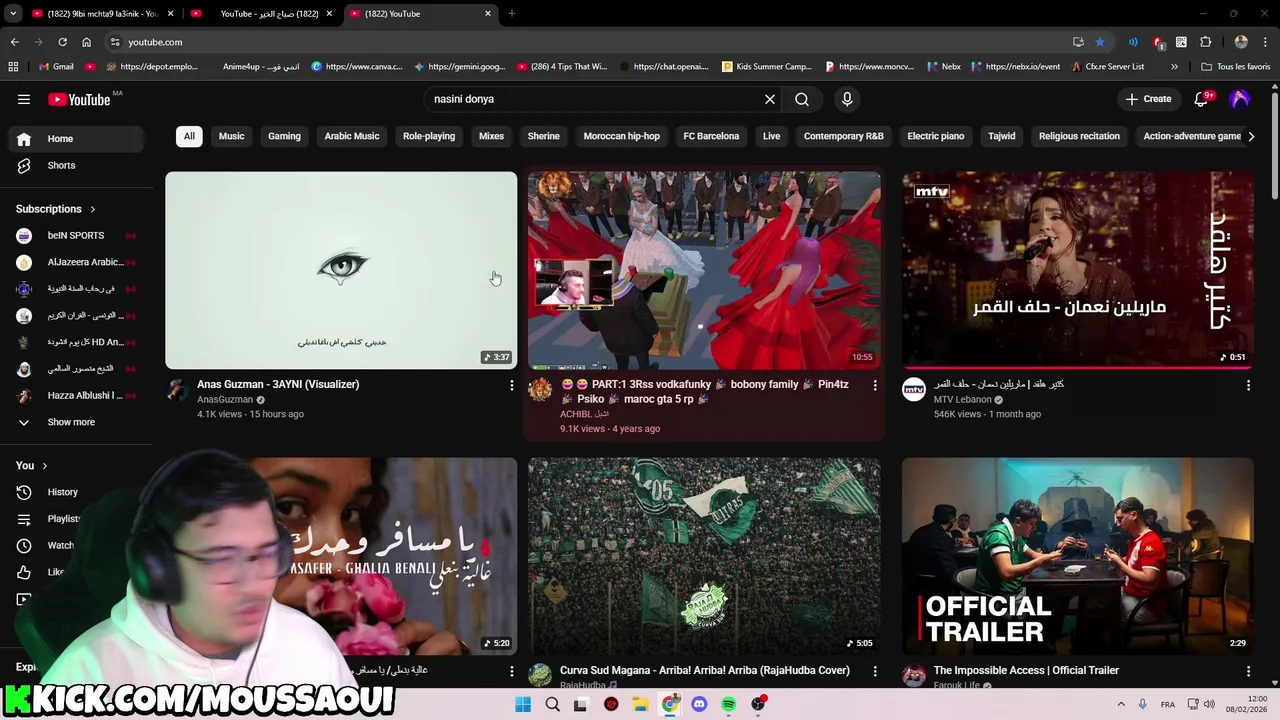Select the Music filter chip
The width and height of the screenshot is (1280, 720).
(x=231, y=136)
